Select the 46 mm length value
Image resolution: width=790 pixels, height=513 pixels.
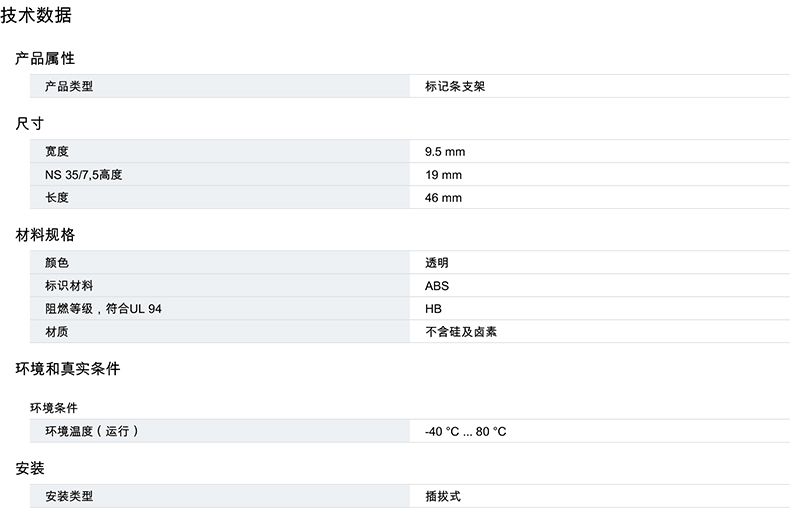coord(443,198)
